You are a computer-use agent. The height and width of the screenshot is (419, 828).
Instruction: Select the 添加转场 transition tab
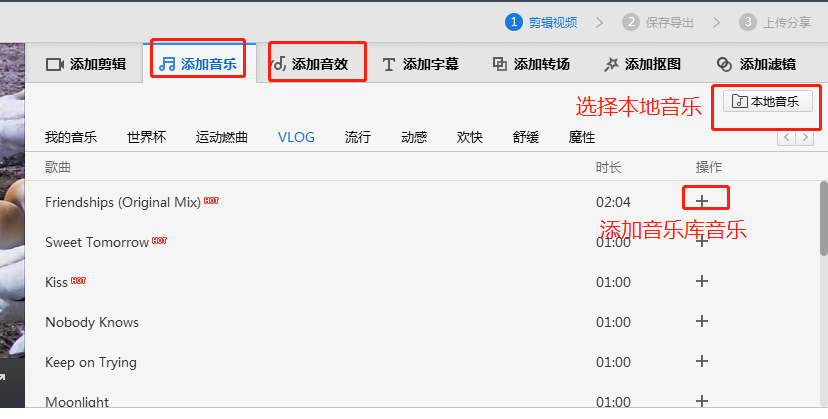click(x=531, y=64)
